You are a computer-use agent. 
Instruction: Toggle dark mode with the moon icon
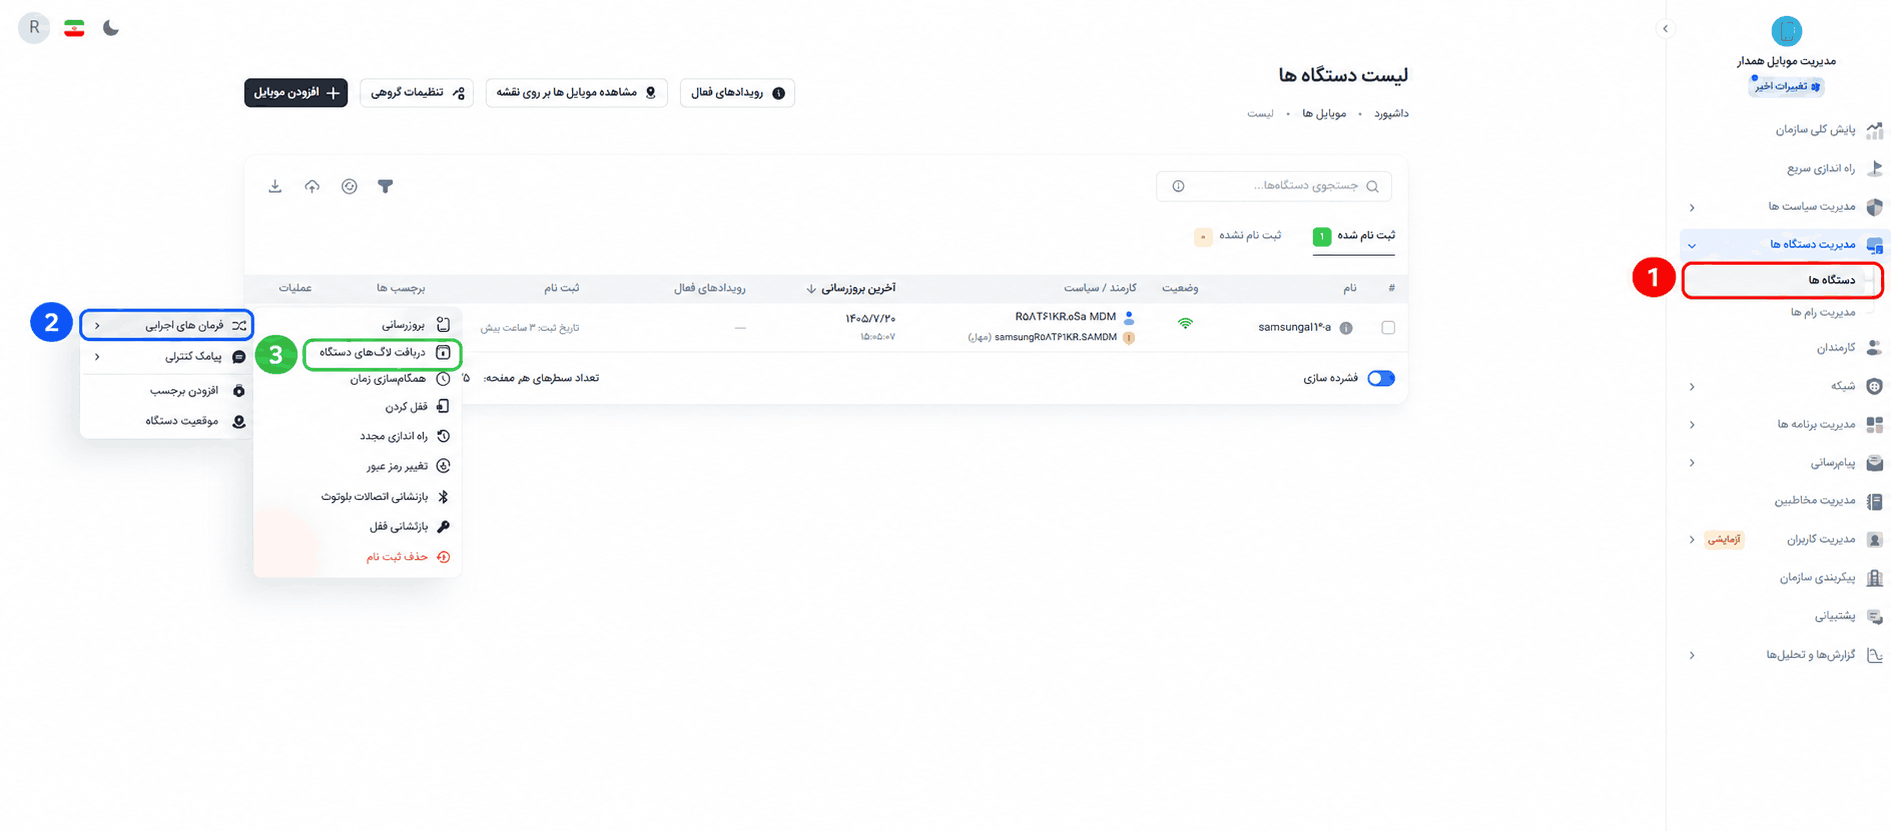(x=111, y=28)
